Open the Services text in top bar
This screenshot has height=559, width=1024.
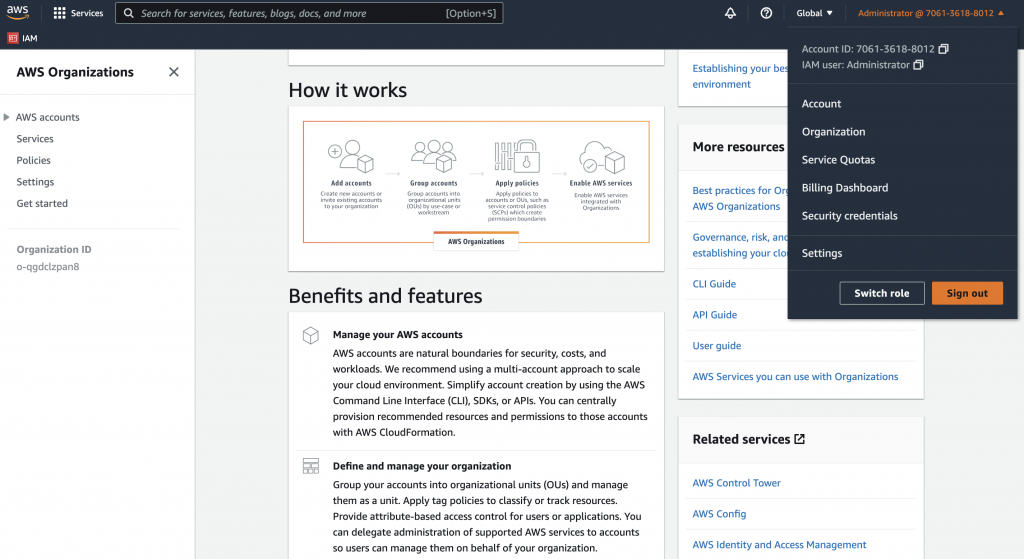pos(87,13)
